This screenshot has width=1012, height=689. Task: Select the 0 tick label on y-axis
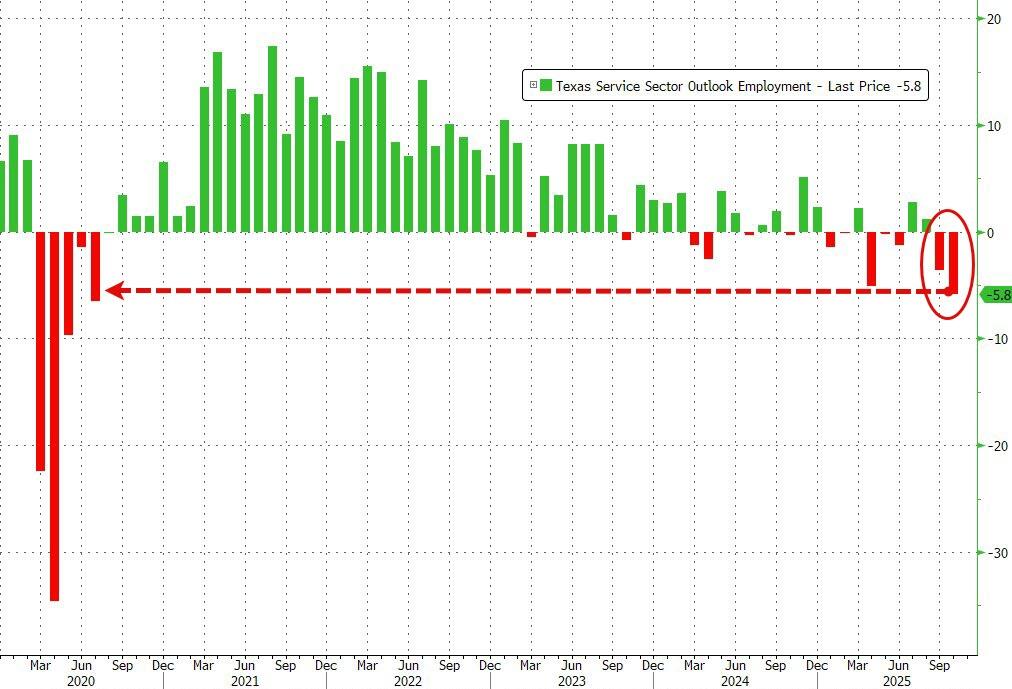coord(990,233)
